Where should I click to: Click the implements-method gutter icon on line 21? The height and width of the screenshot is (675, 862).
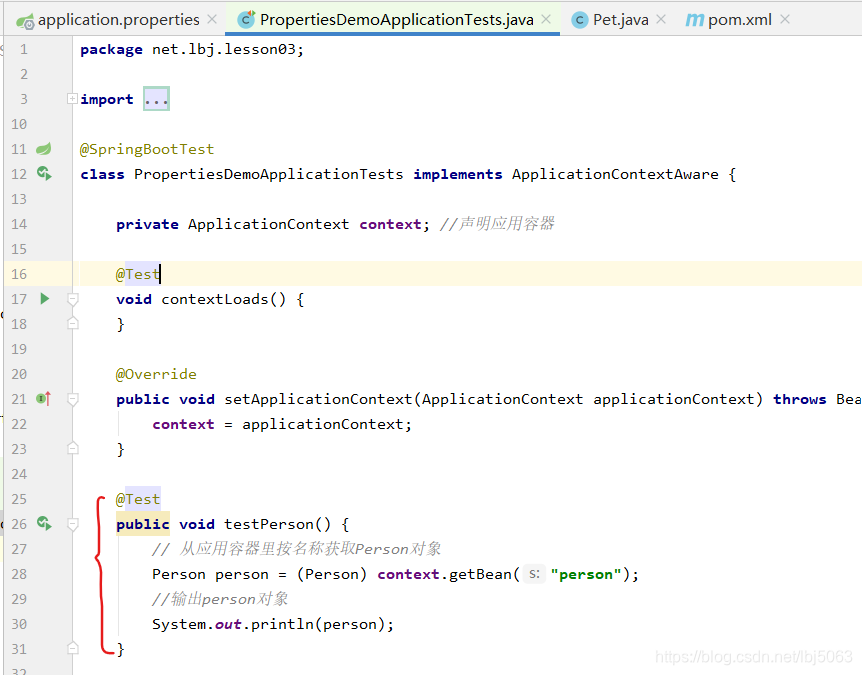(x=44, y=399)
